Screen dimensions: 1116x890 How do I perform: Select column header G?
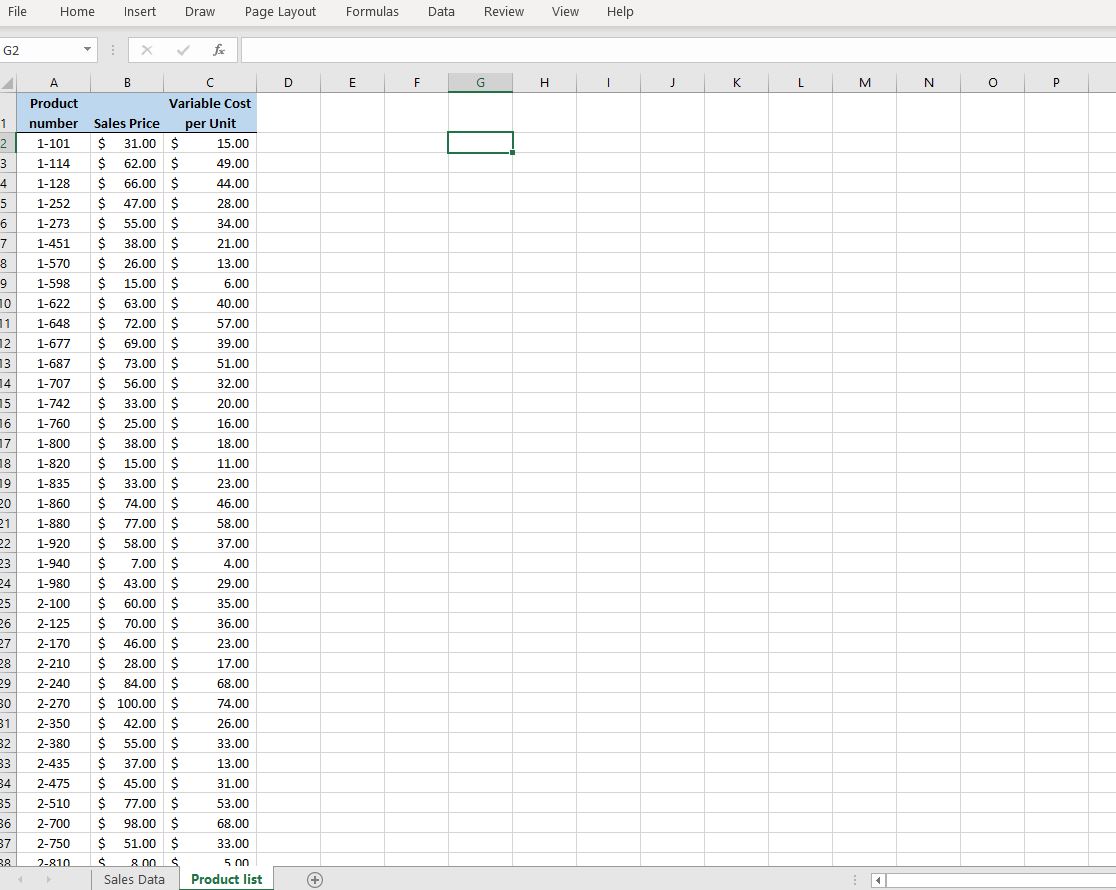pos(480,82)
